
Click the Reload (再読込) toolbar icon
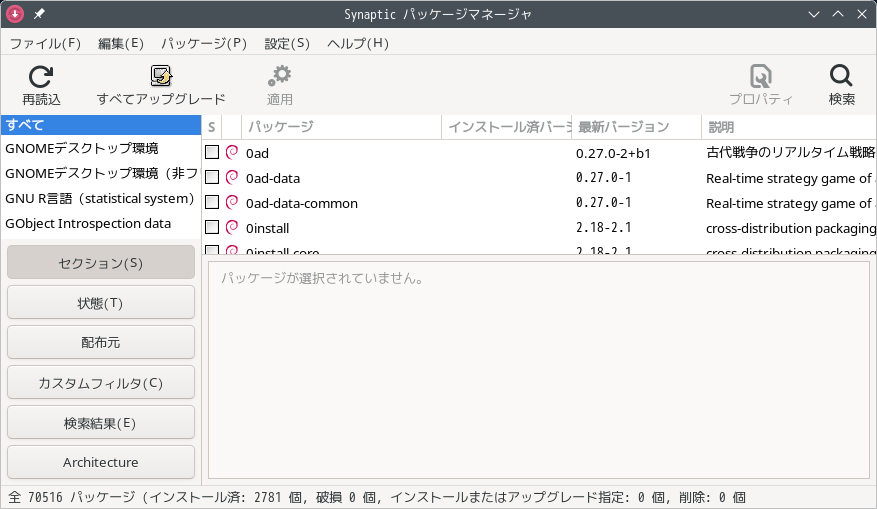[x=41, y=77]
